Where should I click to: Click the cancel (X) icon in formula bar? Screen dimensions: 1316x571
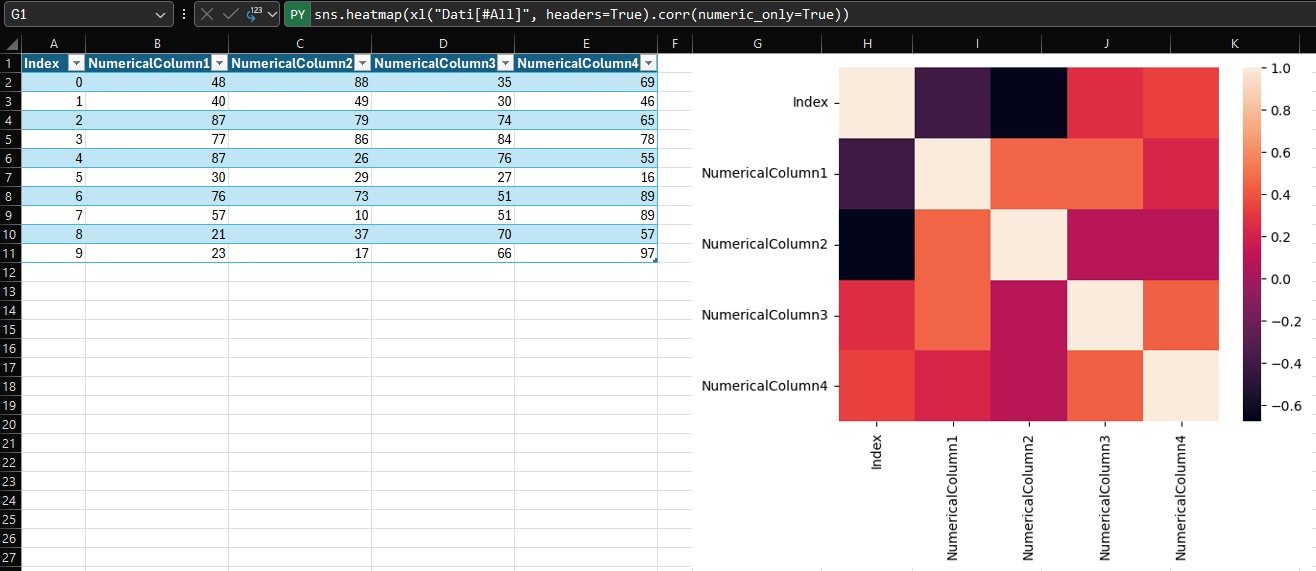click(x=207, y=15)
